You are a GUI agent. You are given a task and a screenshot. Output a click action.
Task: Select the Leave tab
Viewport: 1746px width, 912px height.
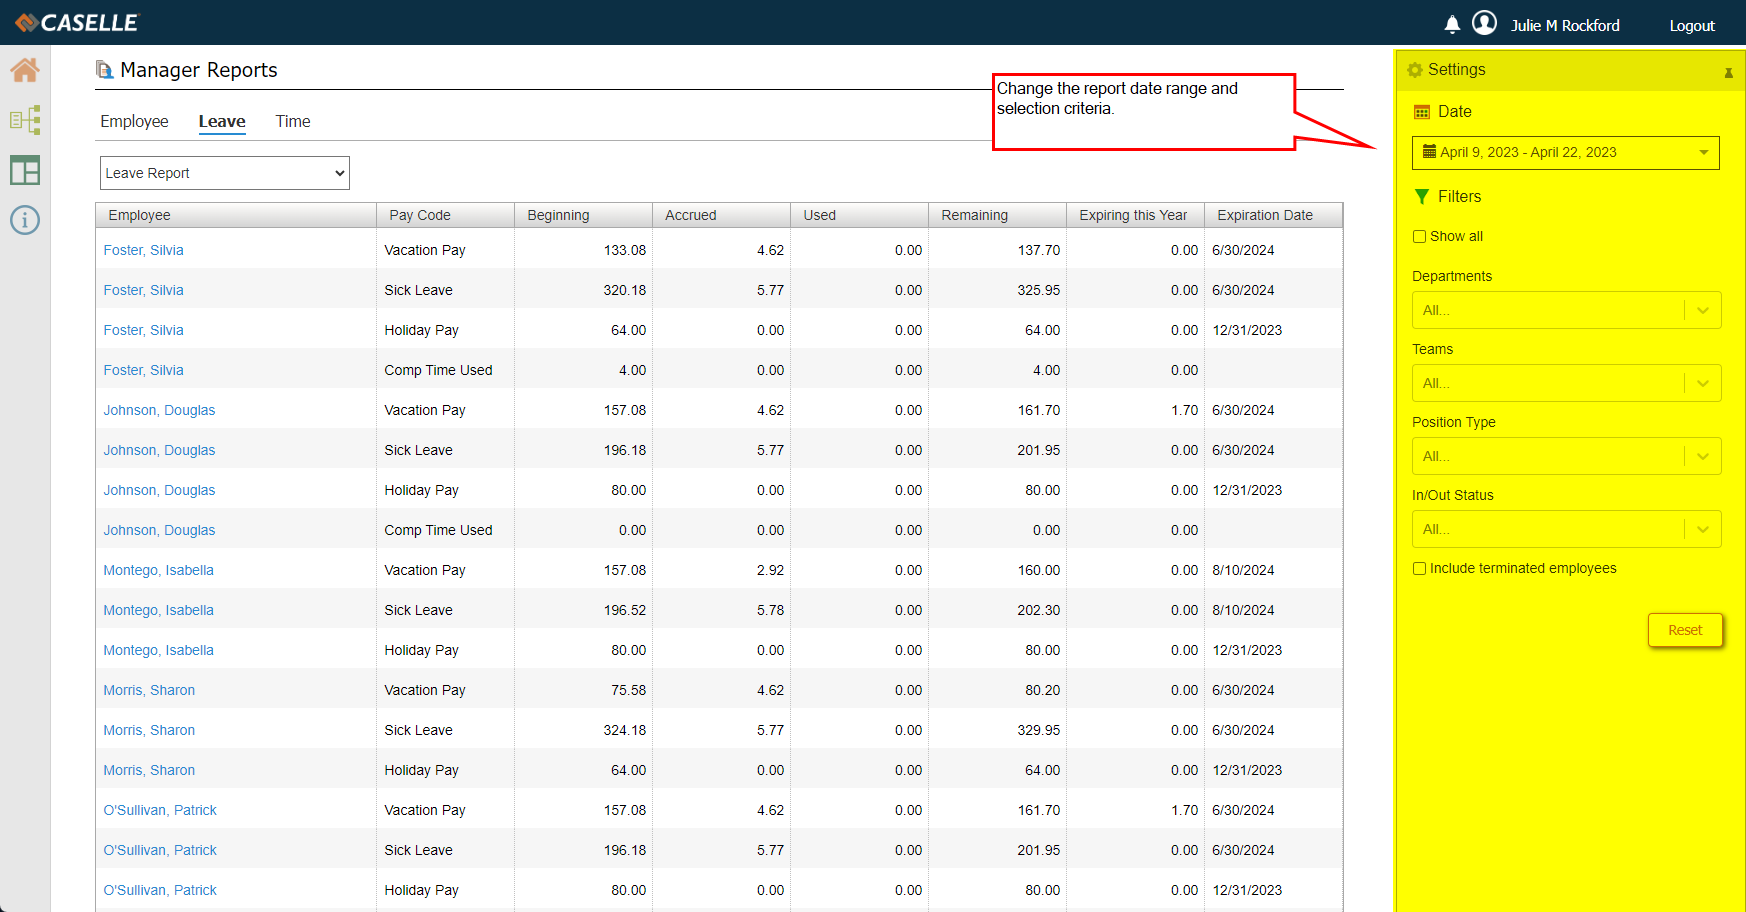point(222,121)
